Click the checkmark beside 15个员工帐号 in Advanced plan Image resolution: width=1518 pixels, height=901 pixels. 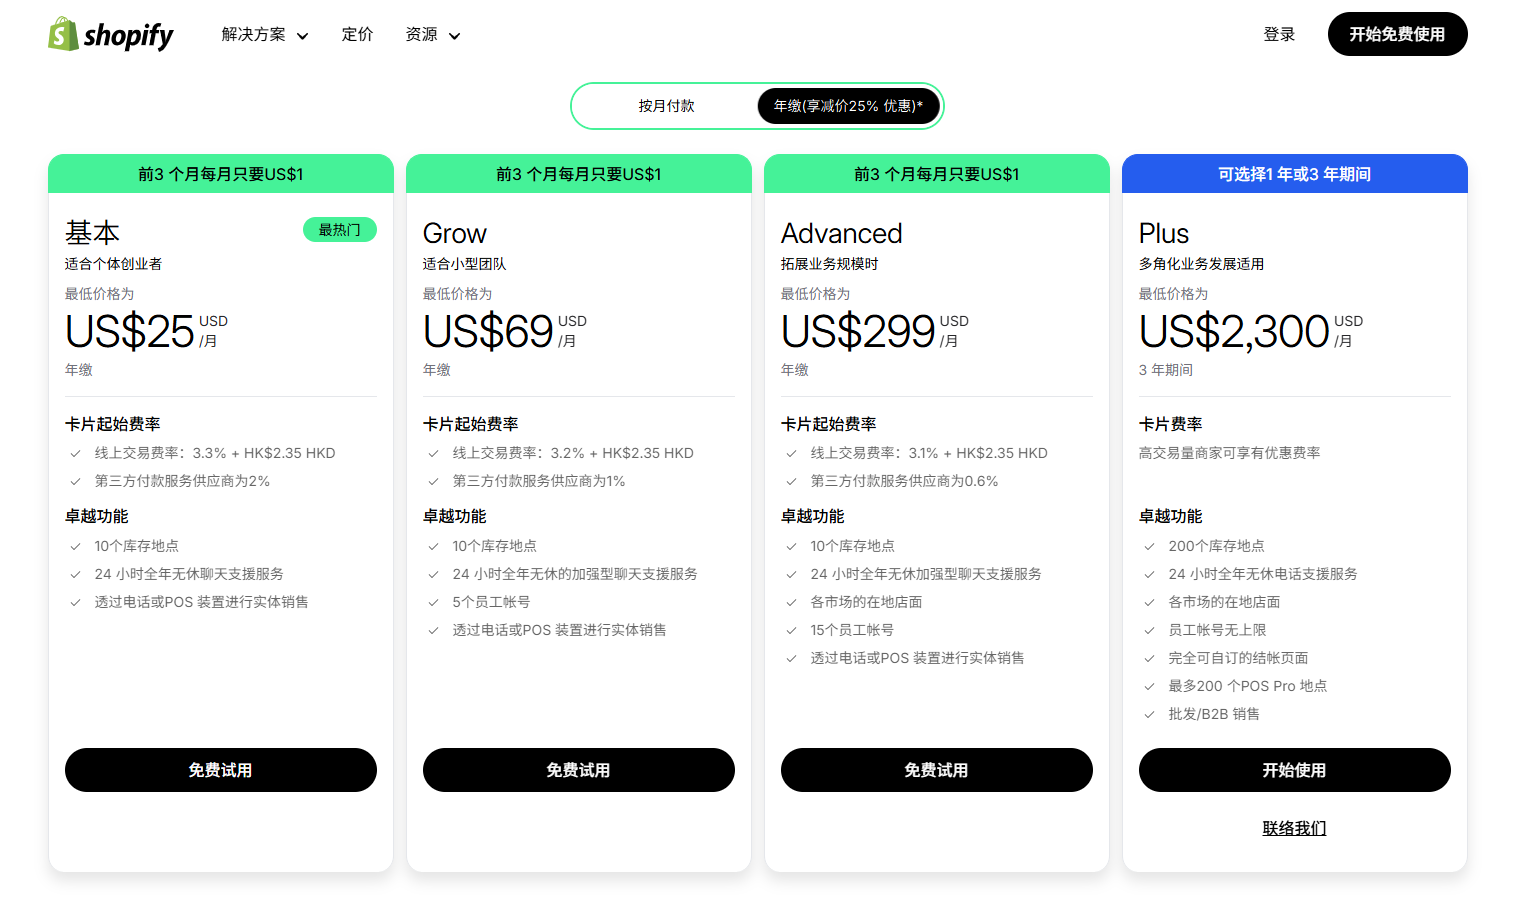(x=791, y=630)
